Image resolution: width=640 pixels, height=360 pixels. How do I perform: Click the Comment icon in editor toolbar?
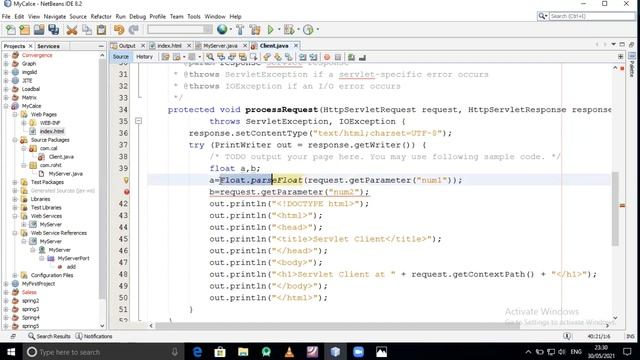pos(351,57)
